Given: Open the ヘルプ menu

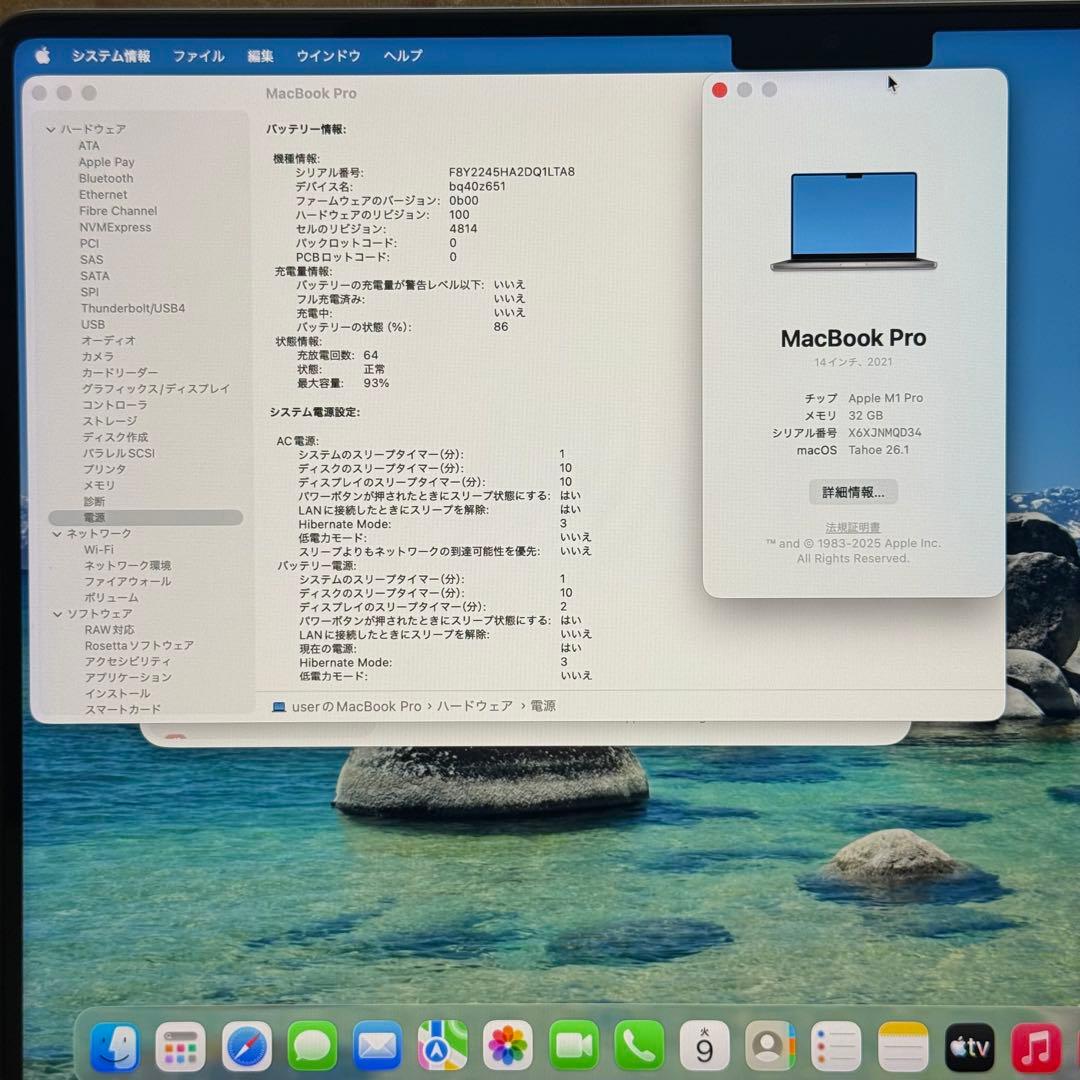Looking at the screenshot, I should click(x=403, y=55).
